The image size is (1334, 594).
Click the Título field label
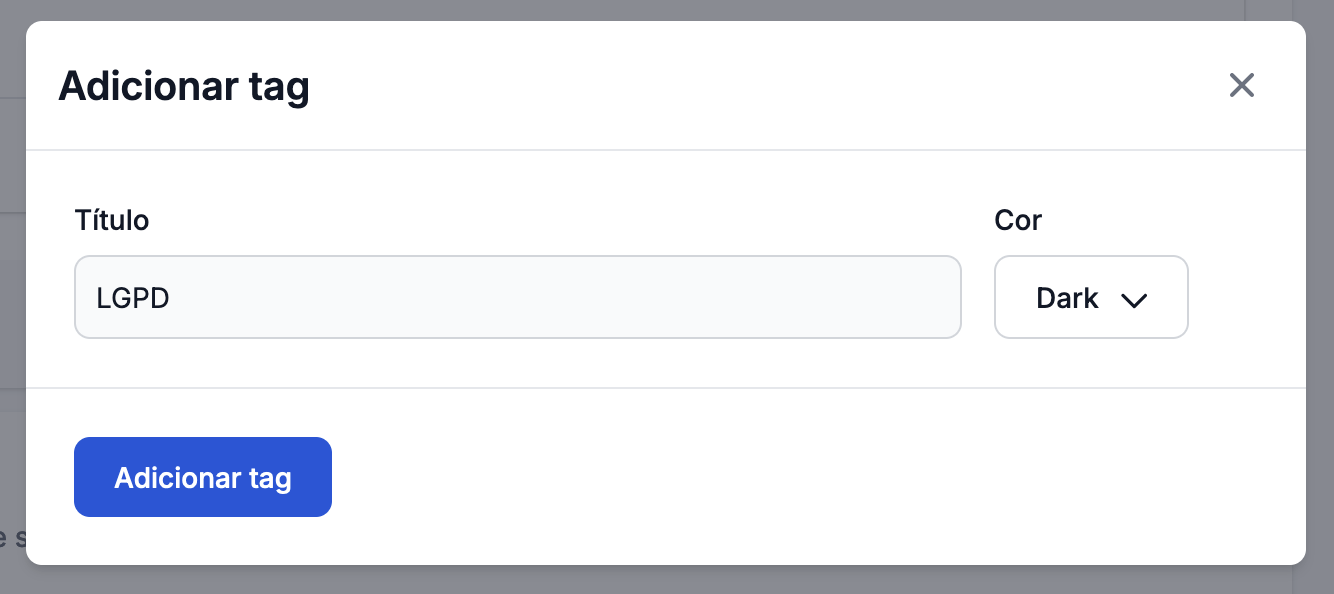112,220
